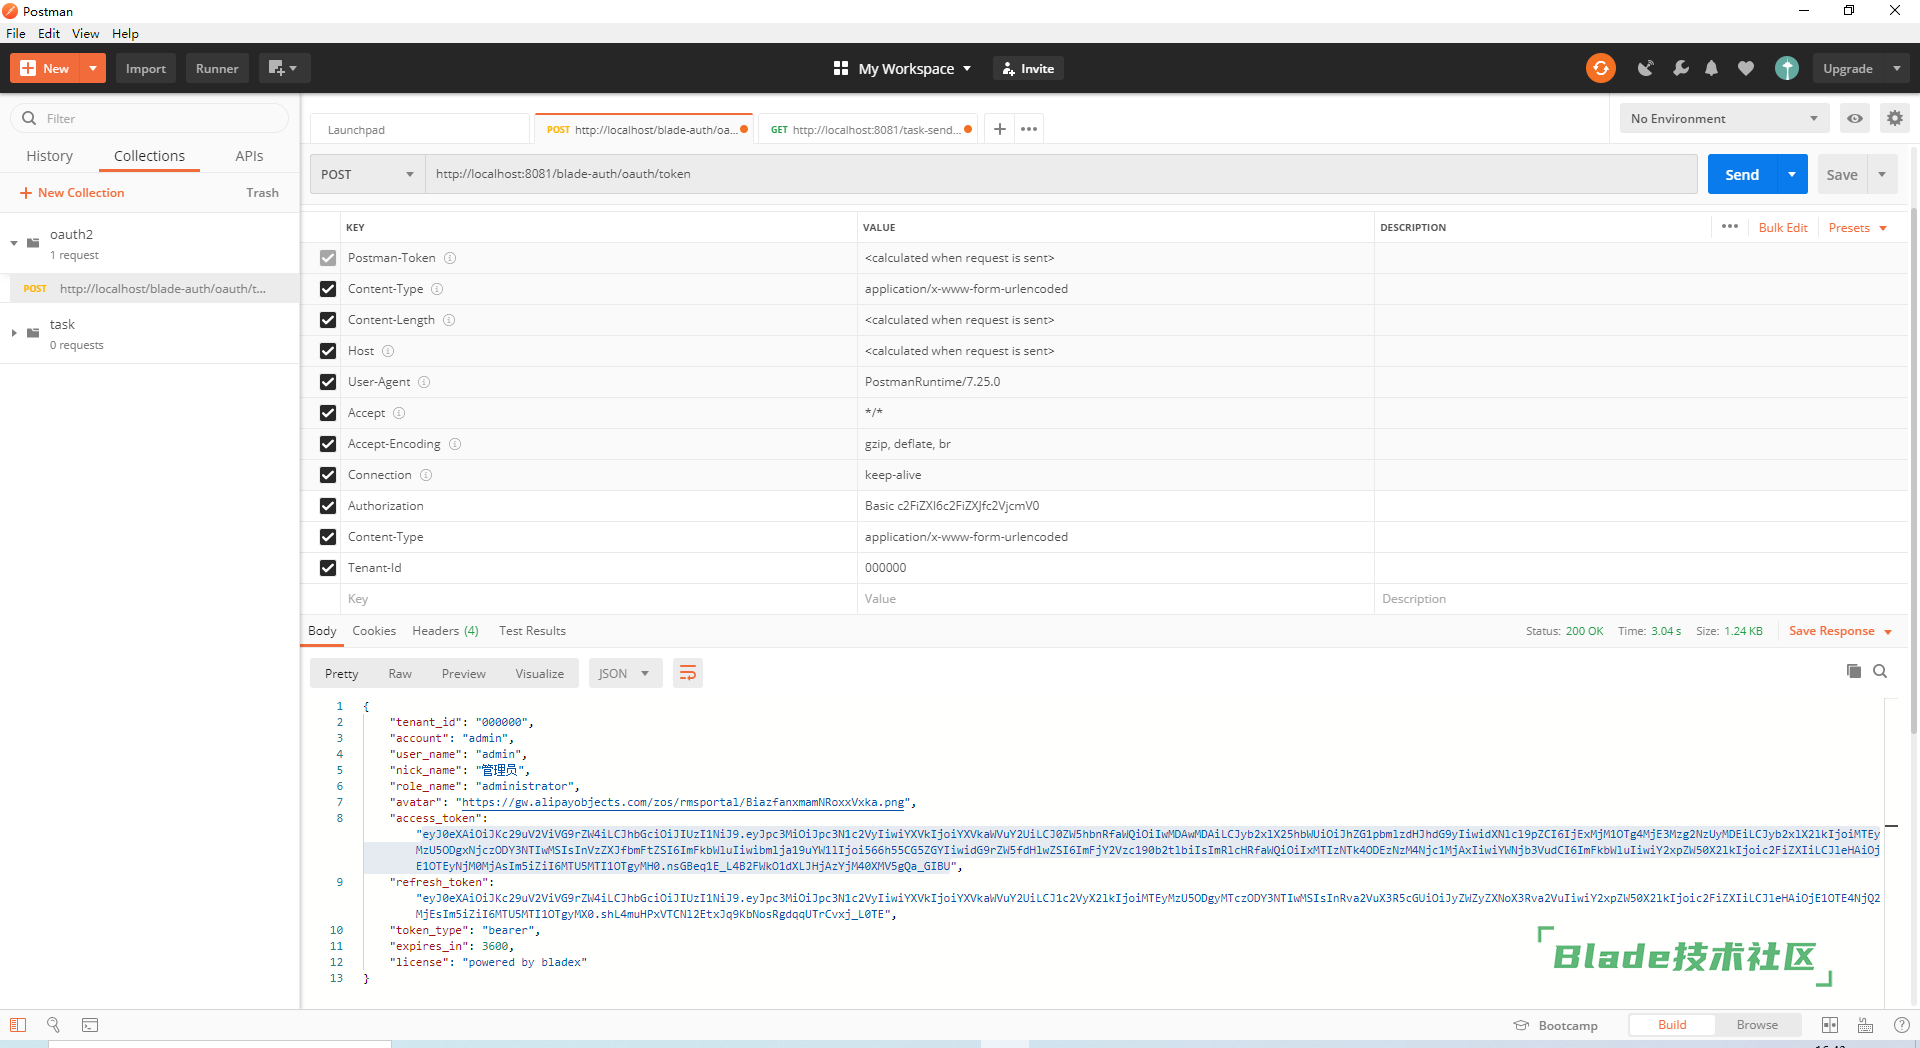This screenshot has height=1048, width=1920.
Task: Uncheck the first Content-Type header
Action: [x=328, y=289]
